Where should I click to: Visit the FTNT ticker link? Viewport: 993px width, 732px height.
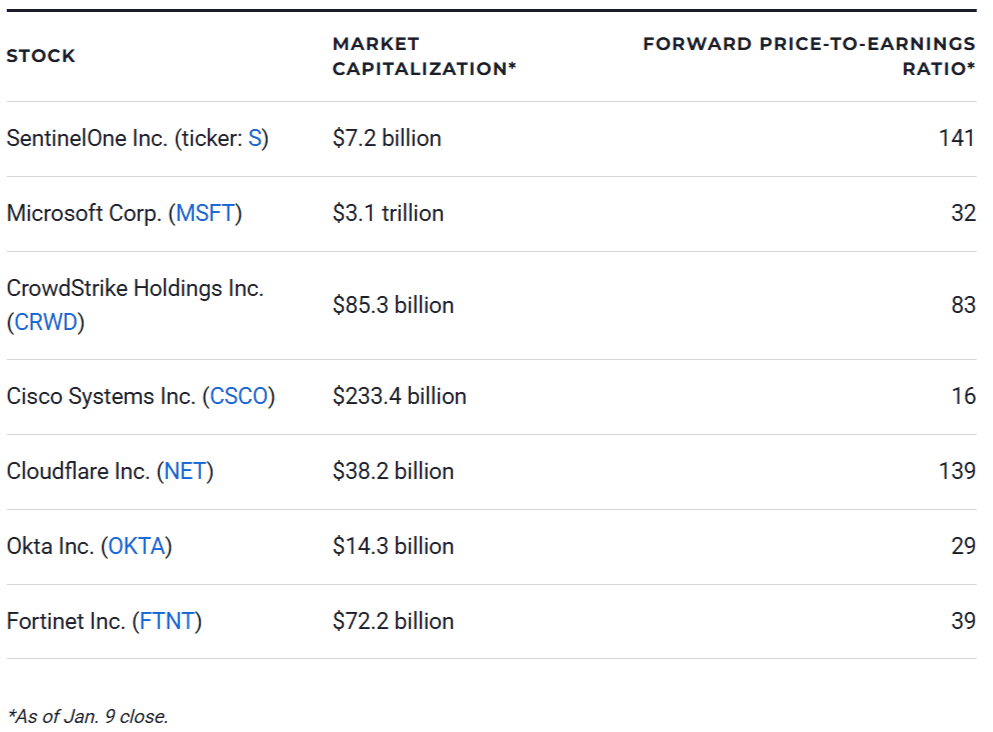[167, 621]
